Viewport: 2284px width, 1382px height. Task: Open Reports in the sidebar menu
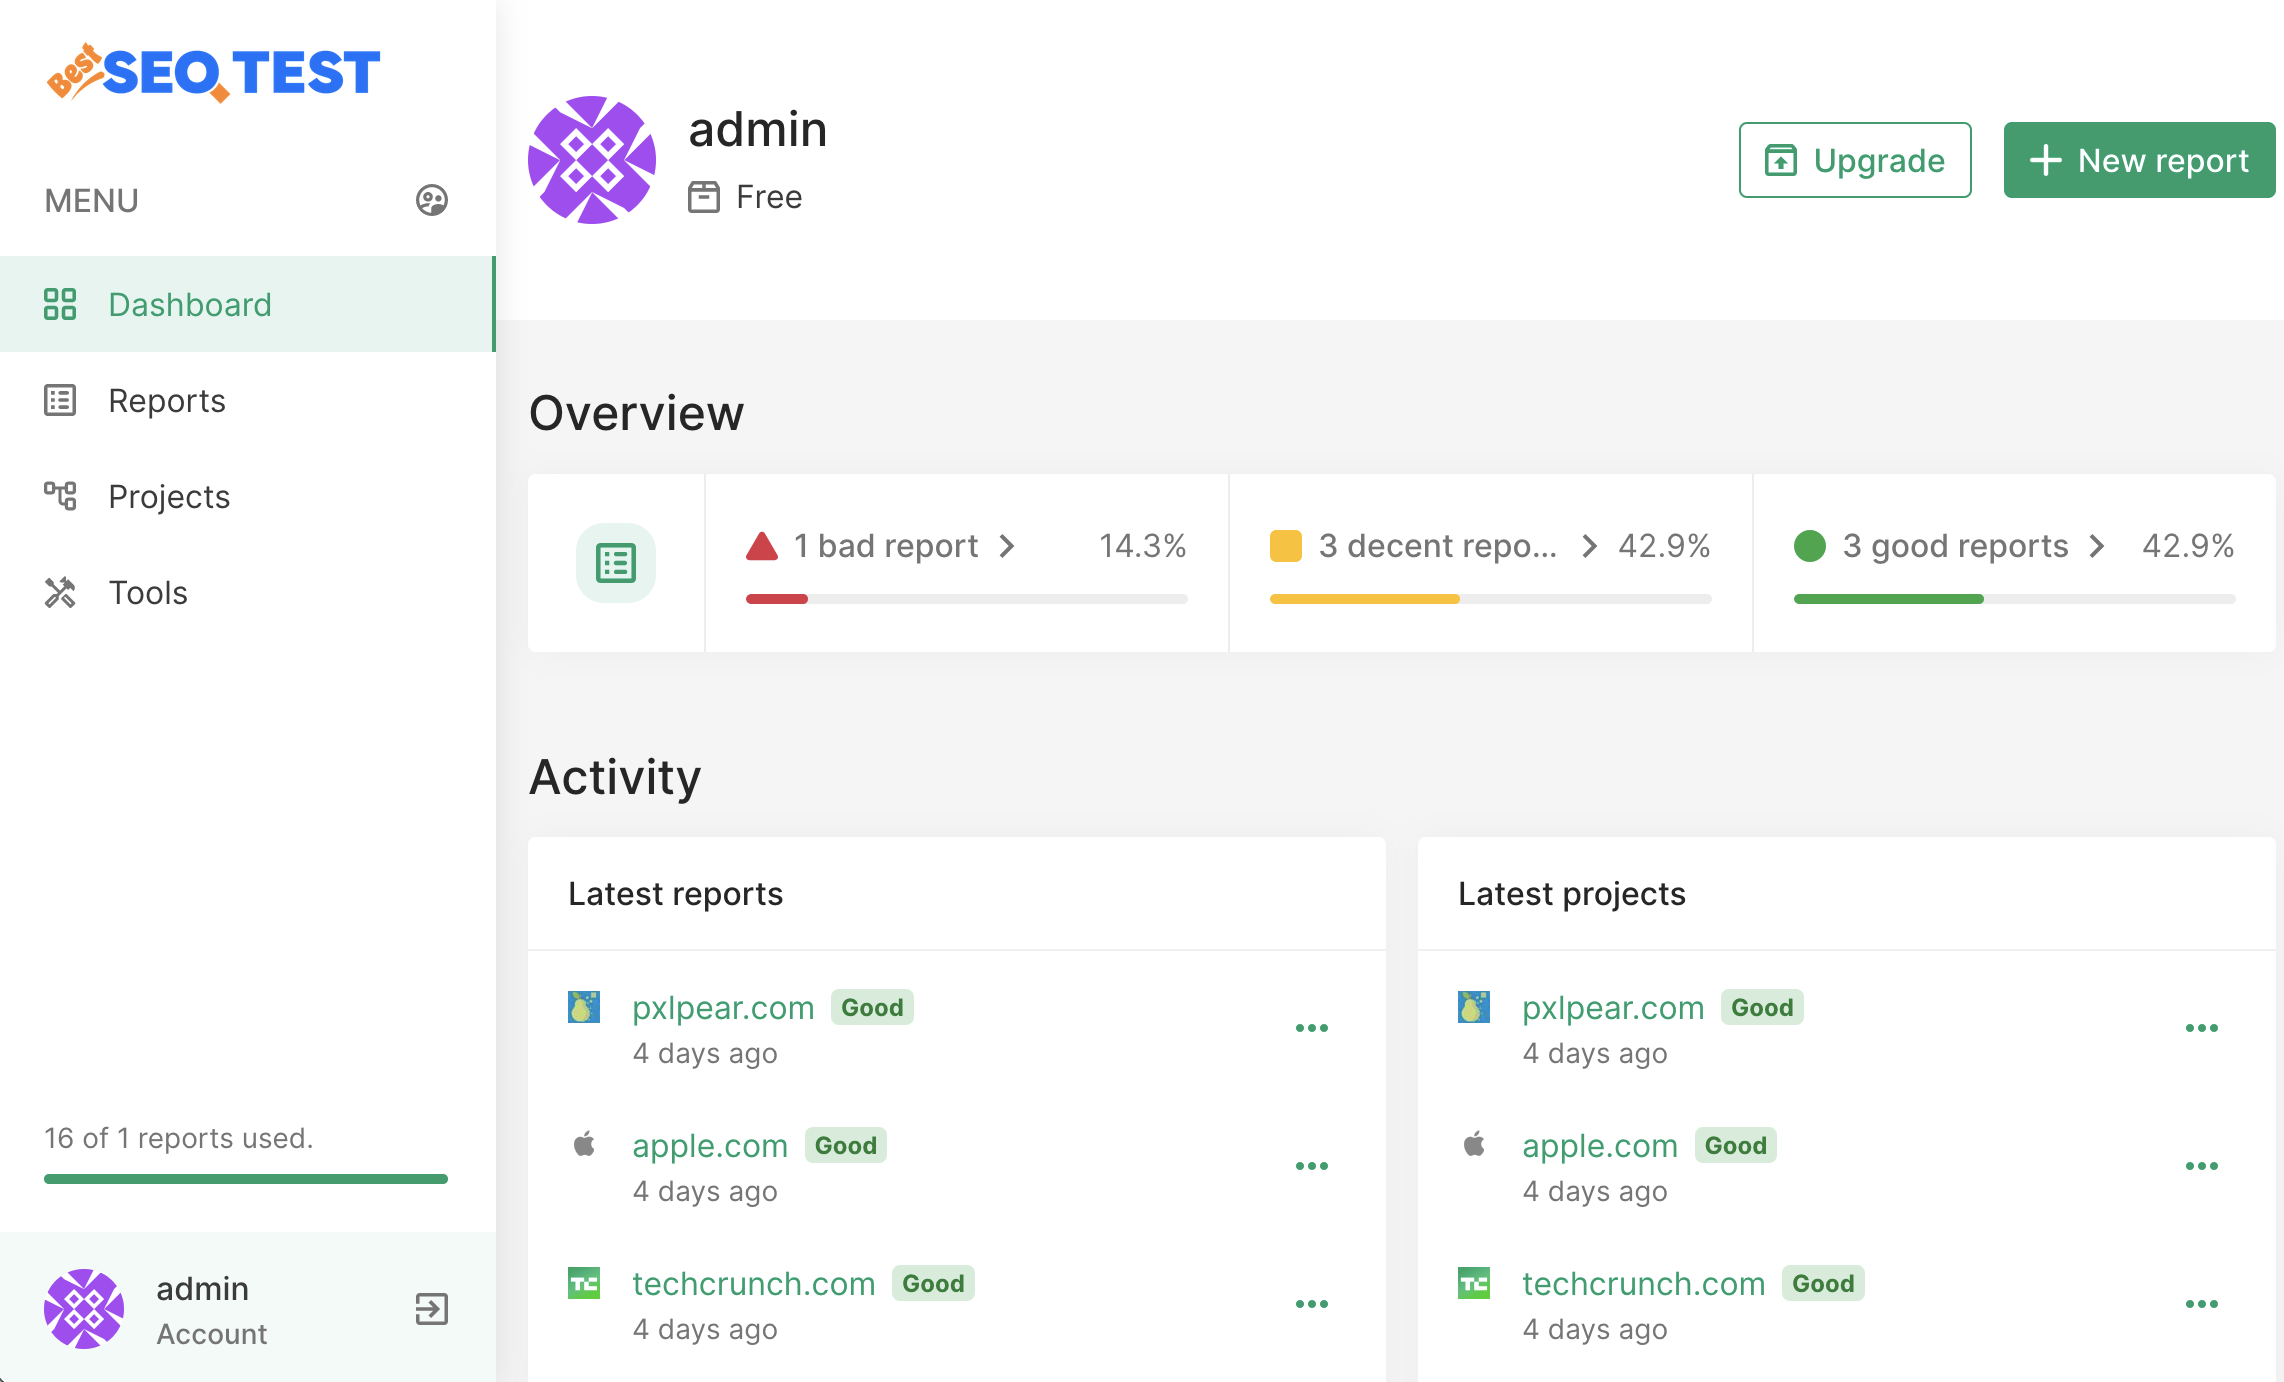tap(166, 401)
